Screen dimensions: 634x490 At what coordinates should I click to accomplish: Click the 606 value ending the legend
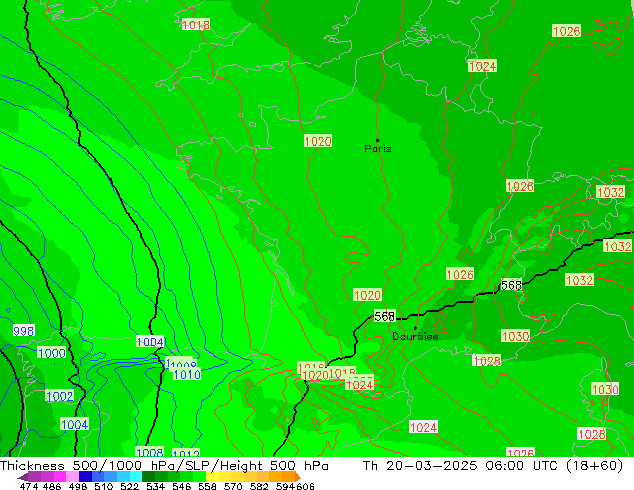tap(305, 486)
